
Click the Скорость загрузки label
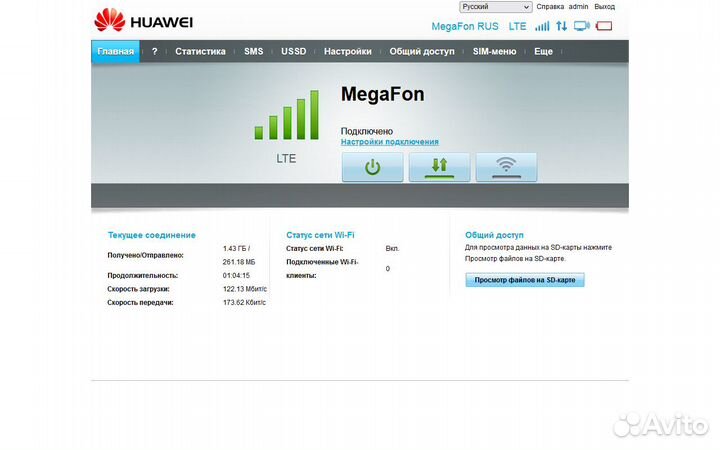(x=138, y=289)
